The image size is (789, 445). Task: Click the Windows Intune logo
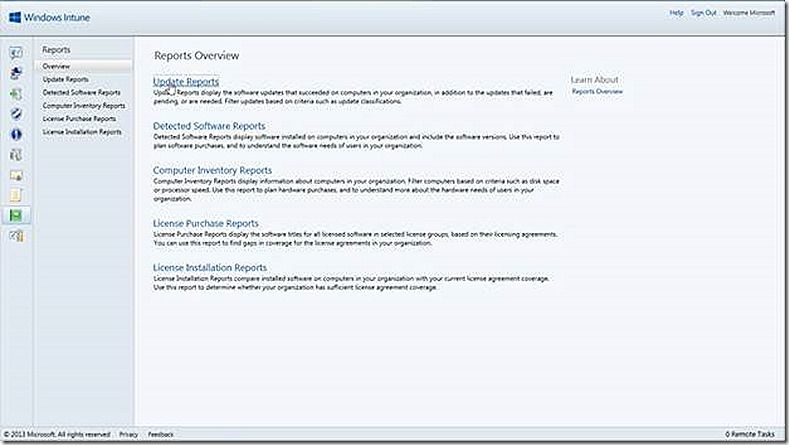point(49,18)
